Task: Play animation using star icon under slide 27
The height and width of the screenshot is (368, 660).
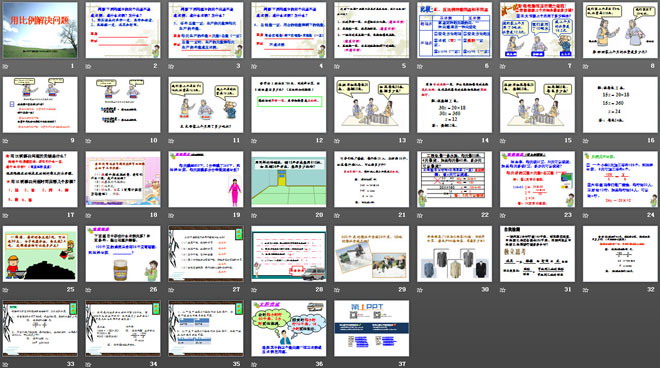Action: click(x=171, y=290)
